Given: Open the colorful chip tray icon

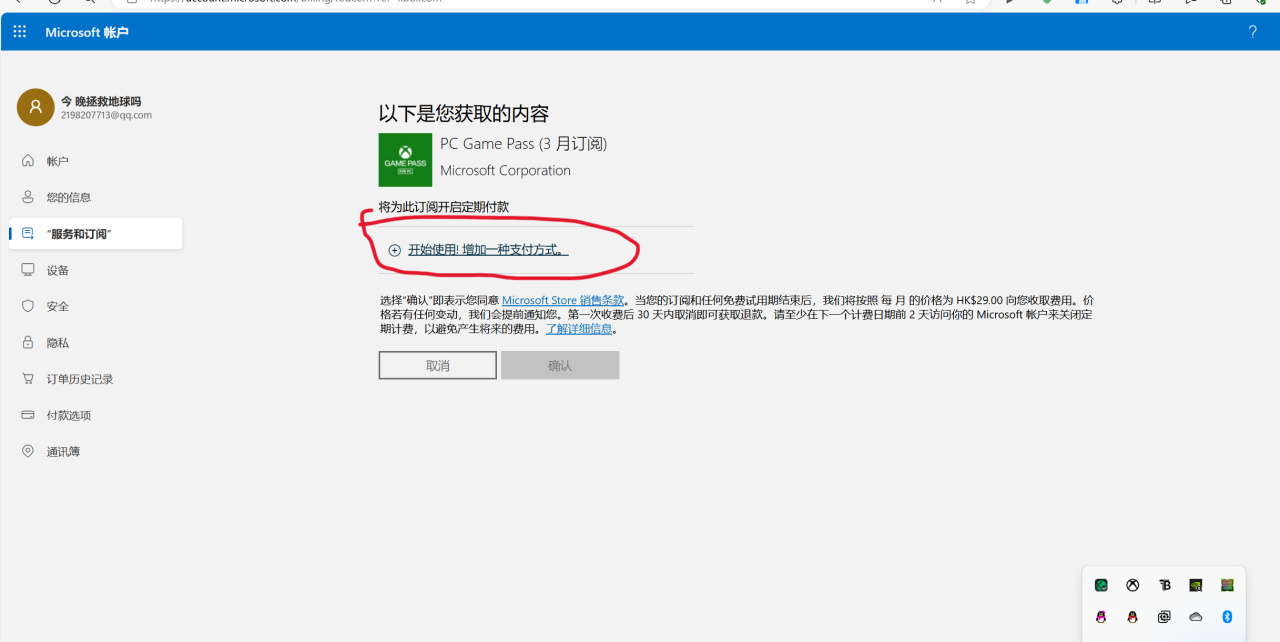Looking at the screenshot, I should click(1227, 585).
